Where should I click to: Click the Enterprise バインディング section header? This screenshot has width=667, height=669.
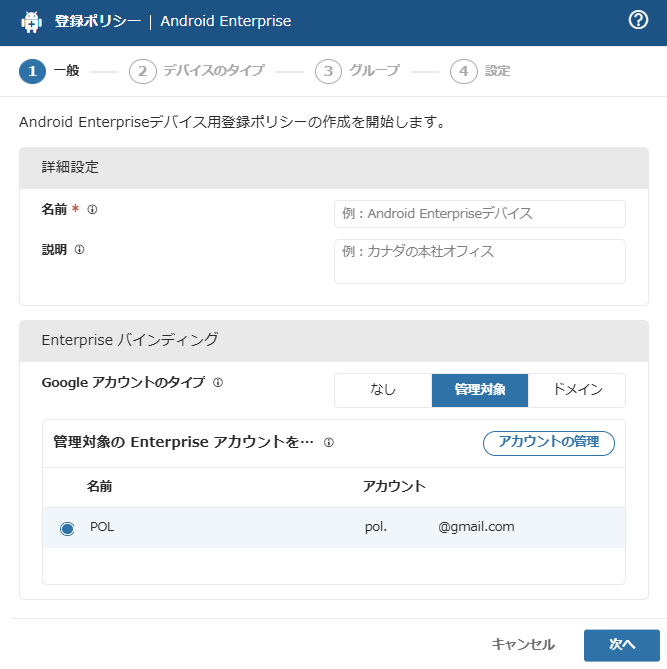[x=334, y=341]
